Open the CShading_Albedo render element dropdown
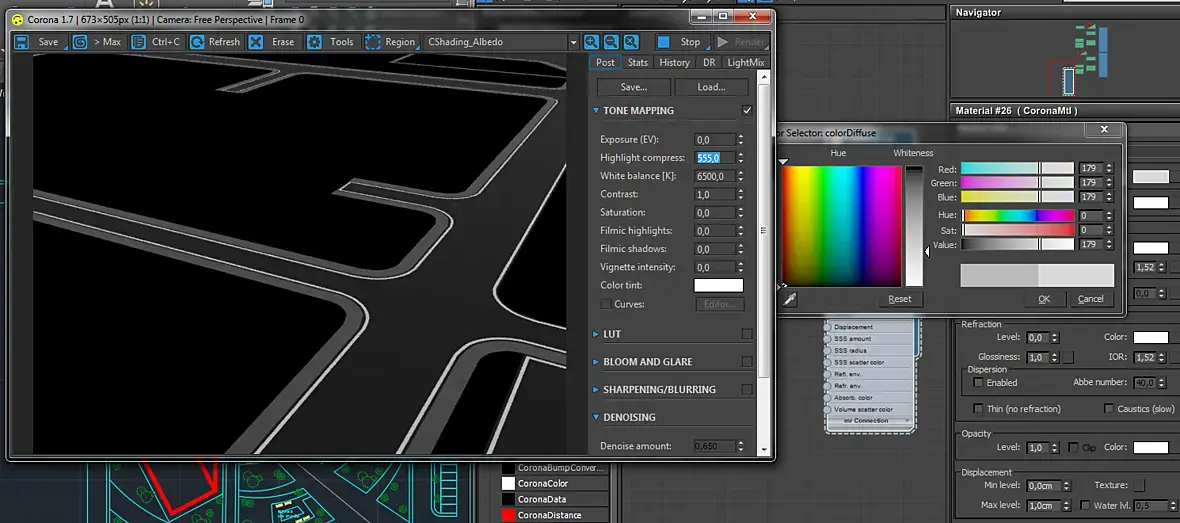Screen dimensions: 1180x523 pos(502,42)
